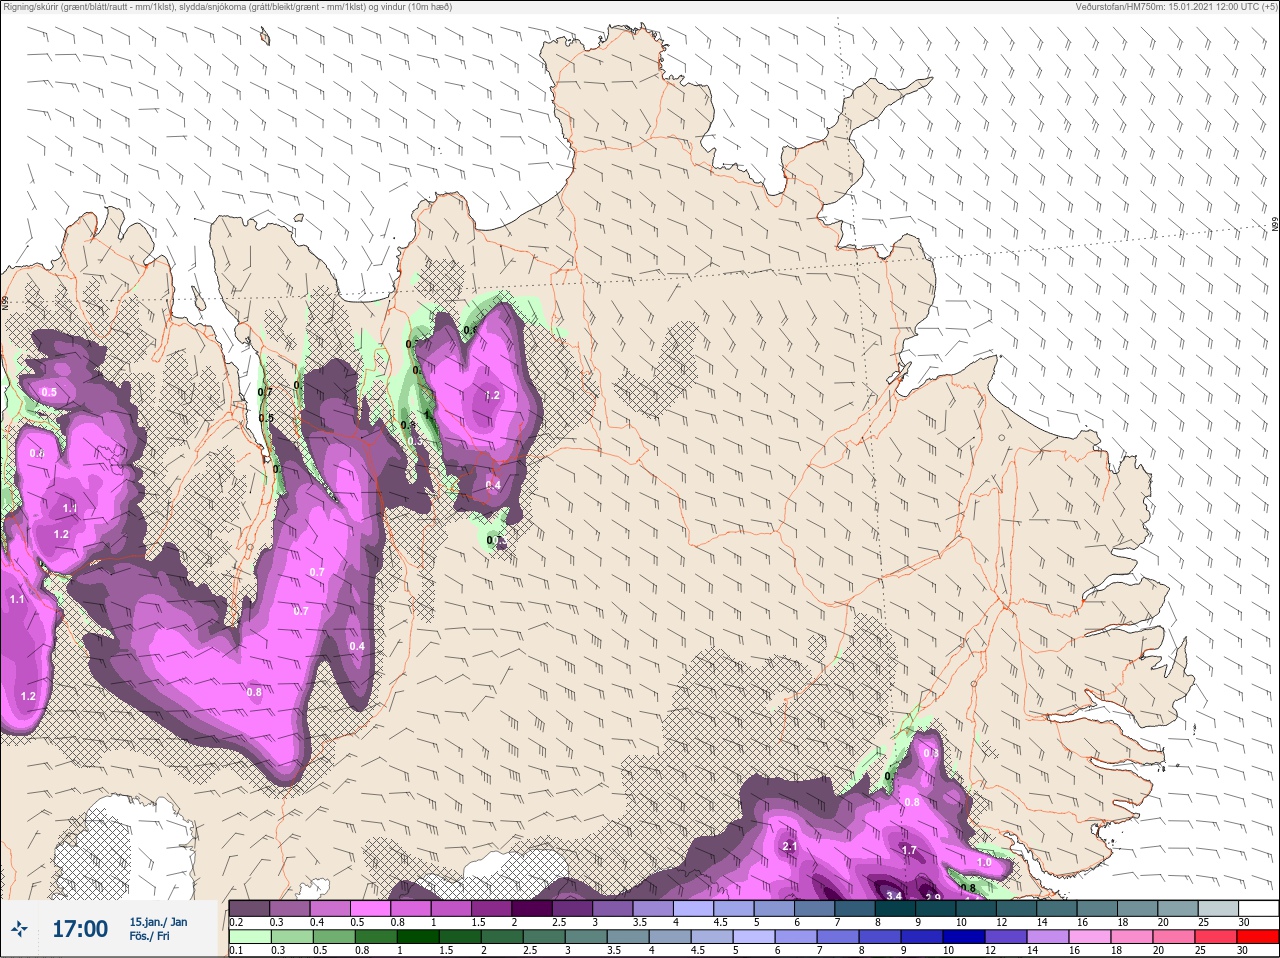Select the white 30 swatch in upper legend

pos(1259,908)
